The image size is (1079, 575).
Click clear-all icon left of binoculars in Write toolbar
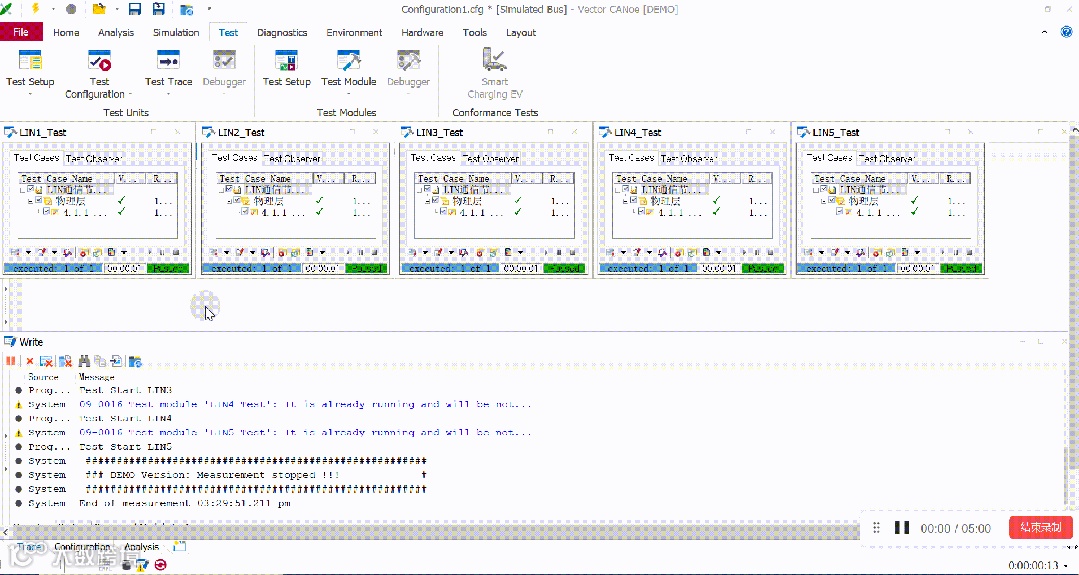coord(65,360)
